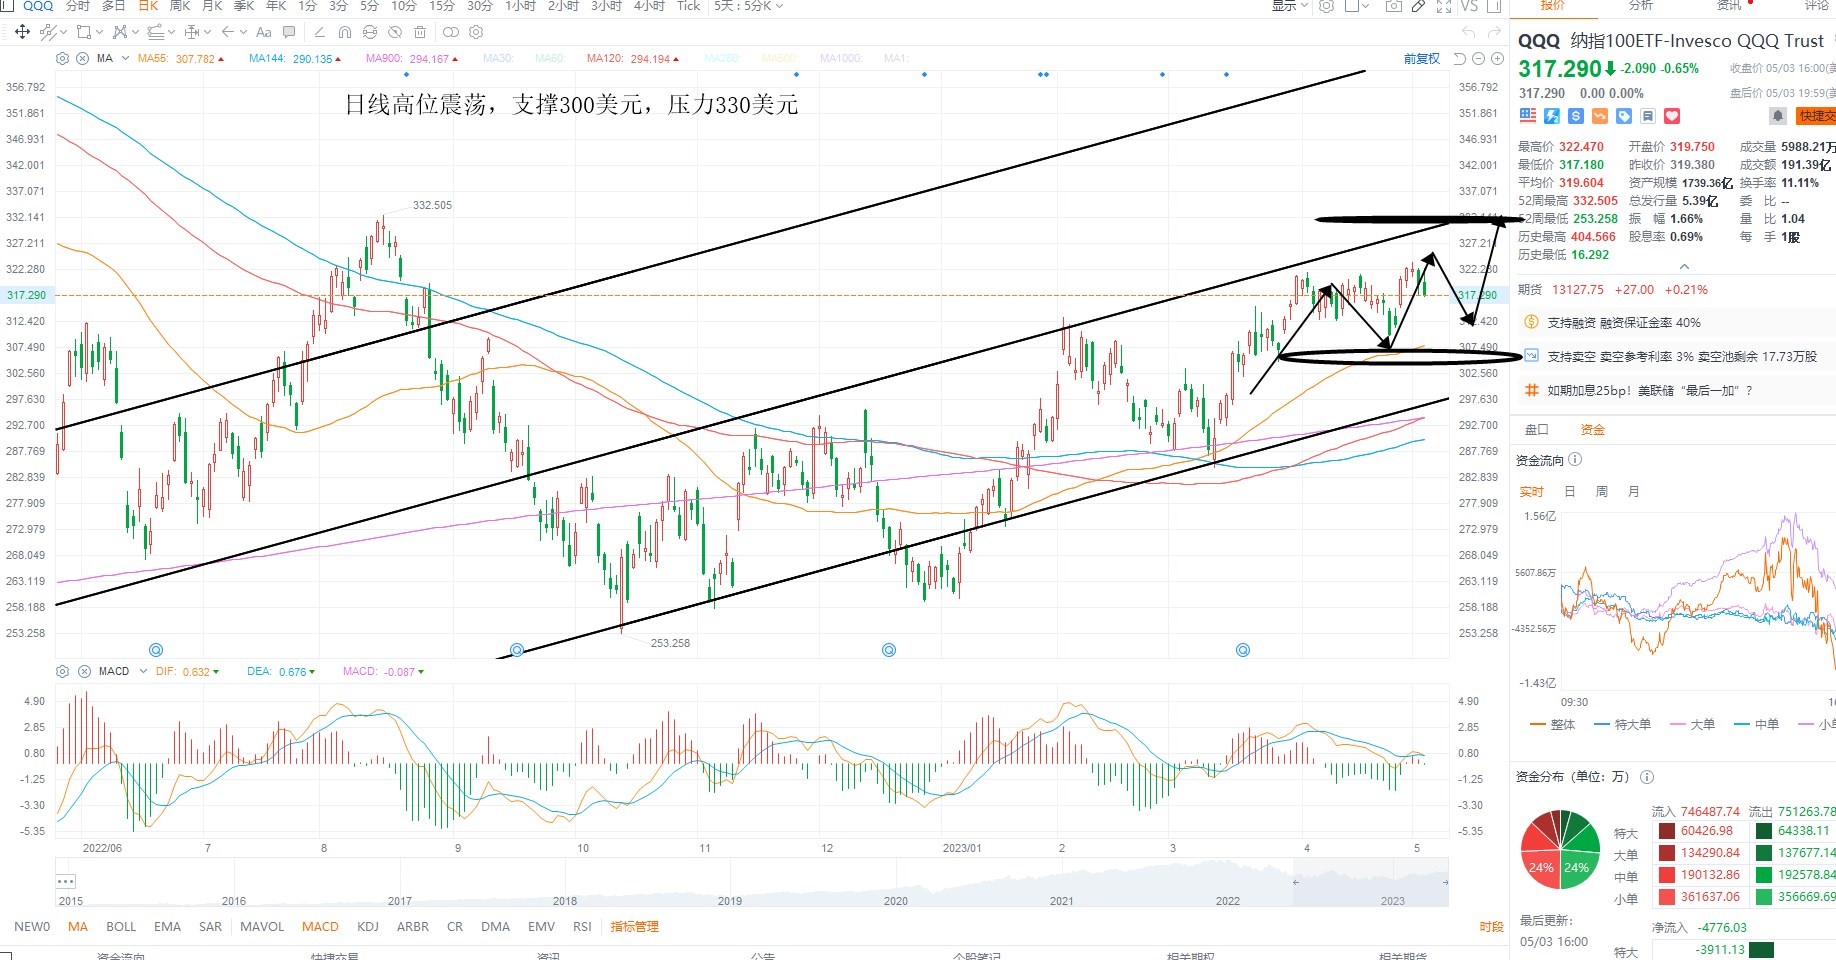This screenshot has width=1836, height=960.
Task: Switch to the 资金 capital tab
Action: pos(1593,430)
